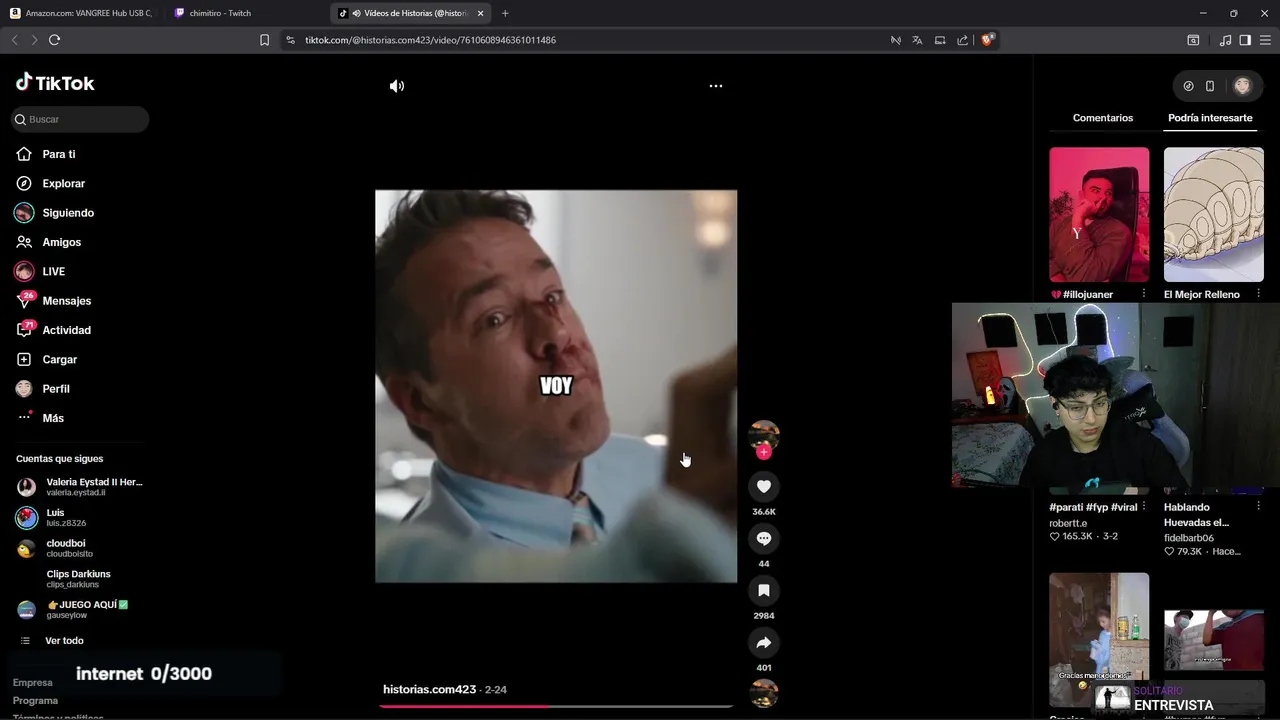Open a new browser tab
1280x720 pixels.
tap(505, 13)
